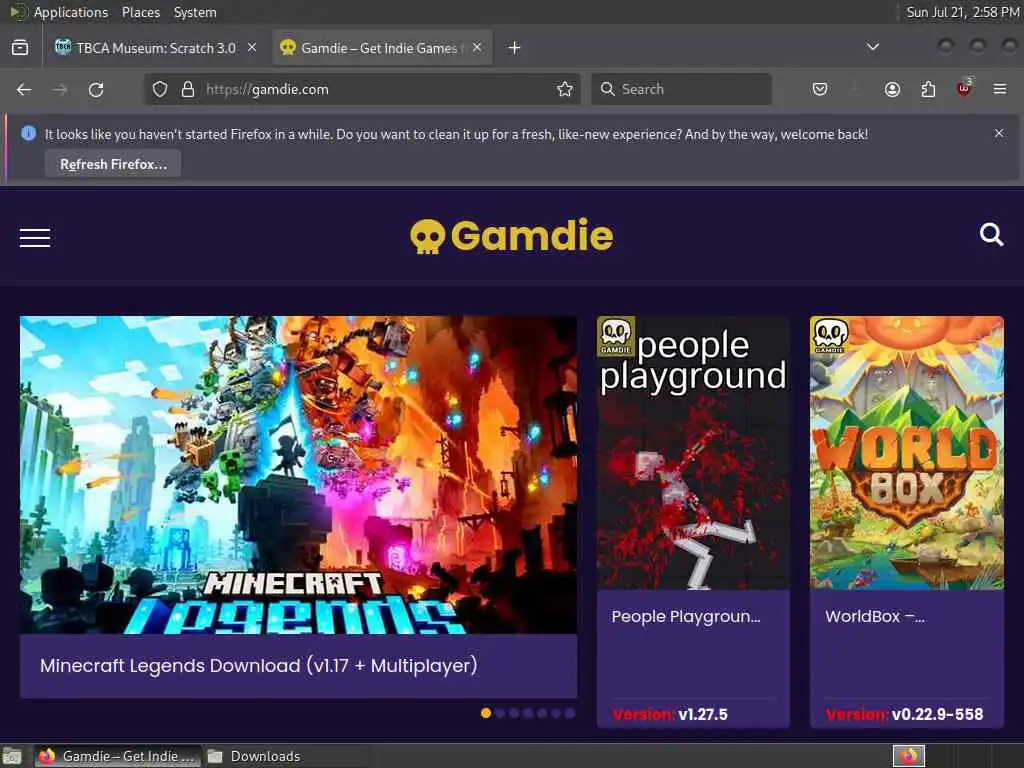The height and width of the screenshot is (768, 1024).
Task: Click the Refresh Firefox… button
Action: point(113,164)
